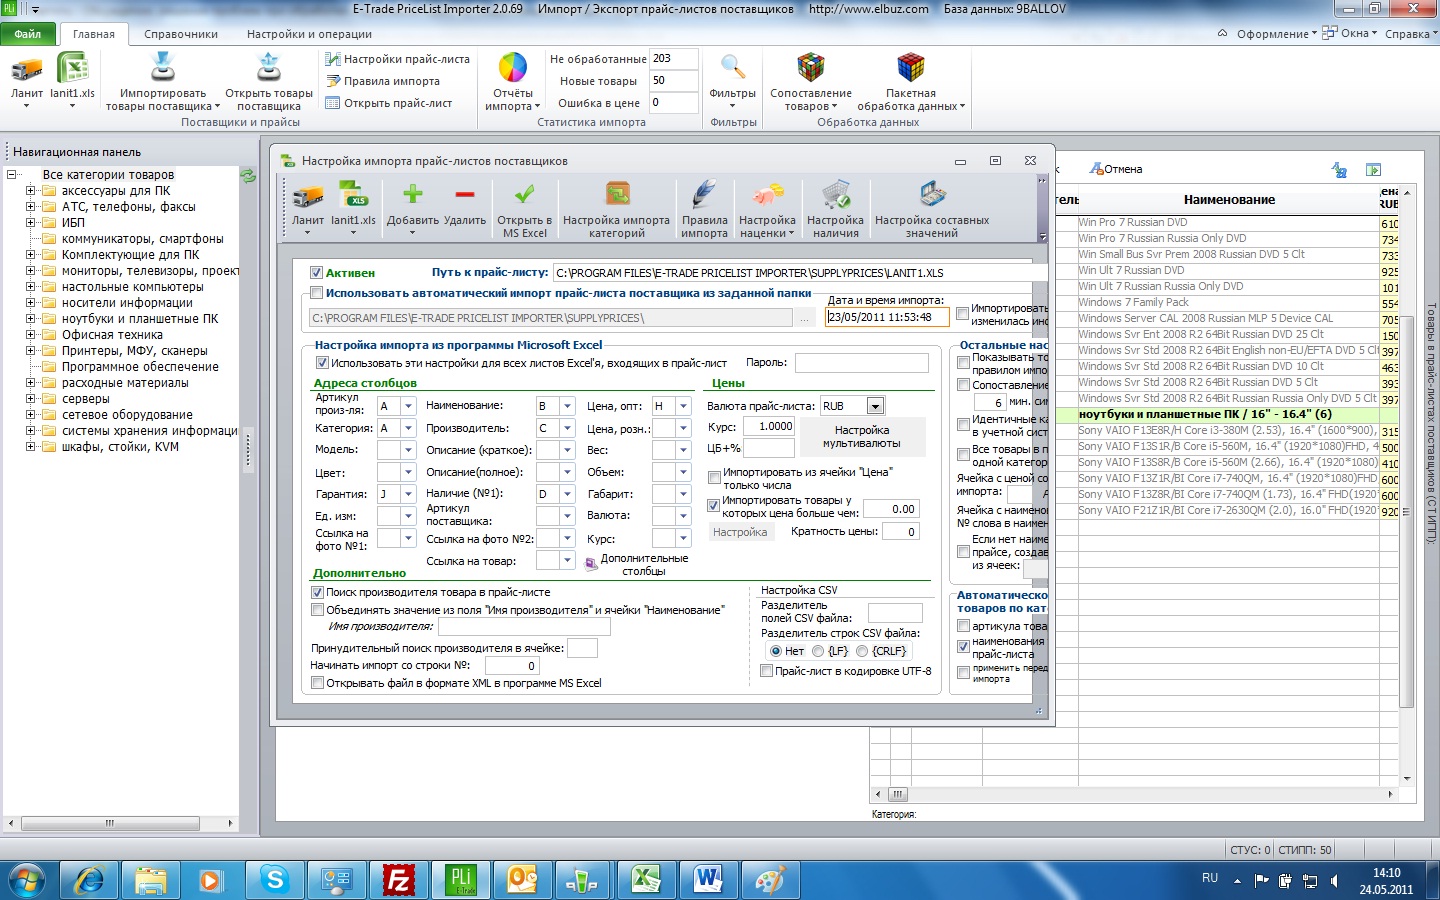This screenshot has width=1440, height=900.
Task: Toggle the Активен checkbox
Action: point(316,273)
